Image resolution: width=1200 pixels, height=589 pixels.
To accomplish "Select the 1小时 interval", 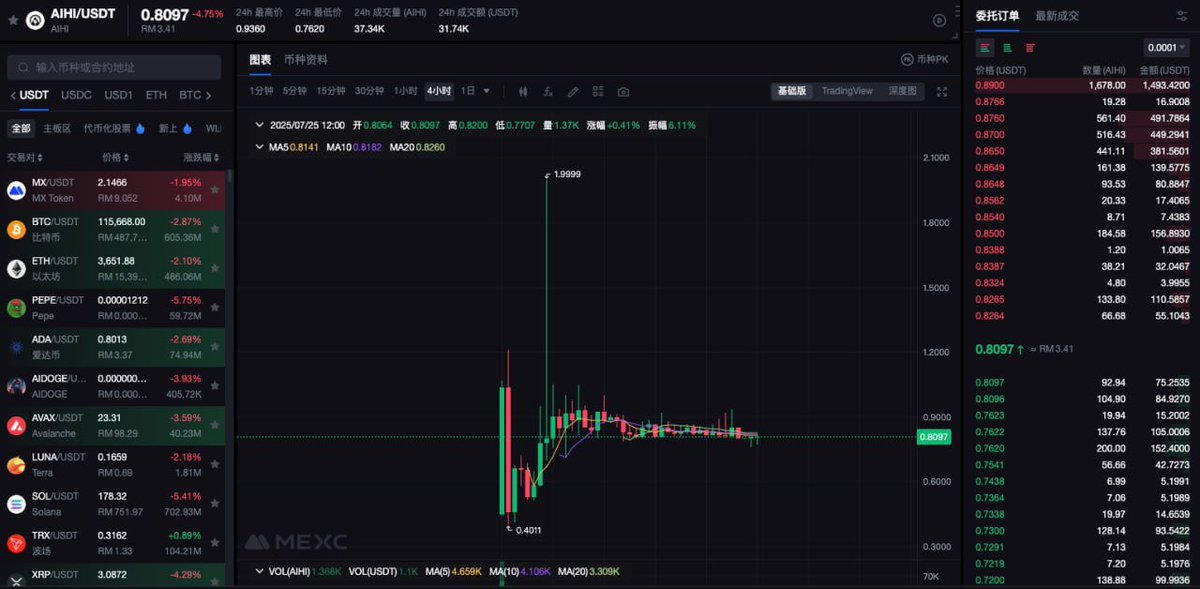I will tap(405, 91).
